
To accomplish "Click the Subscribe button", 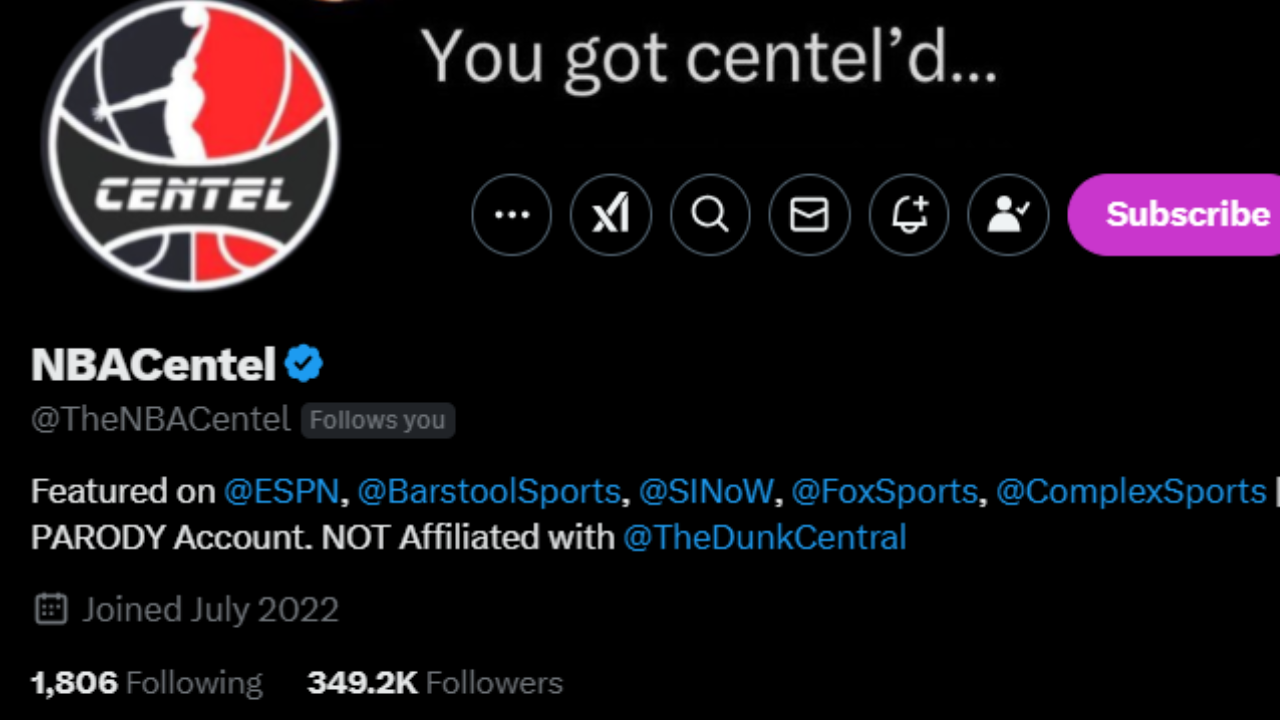I will 1186,214.
